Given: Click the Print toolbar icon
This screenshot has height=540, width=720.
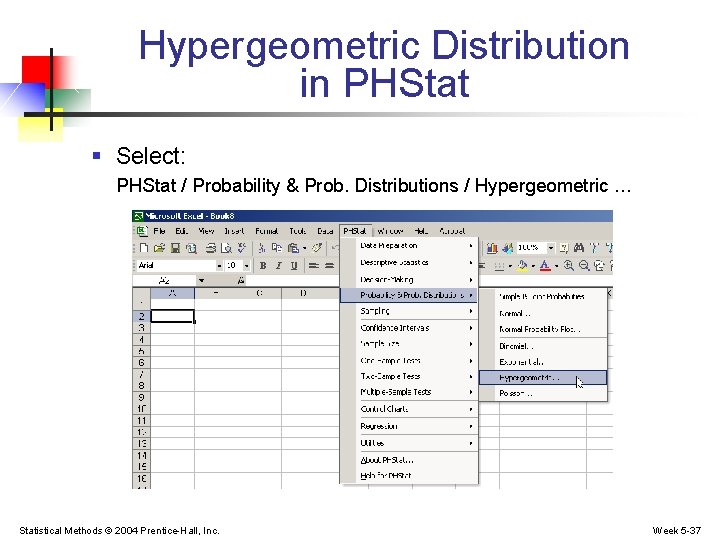Looking at the screenshot, I should (211, 248).
